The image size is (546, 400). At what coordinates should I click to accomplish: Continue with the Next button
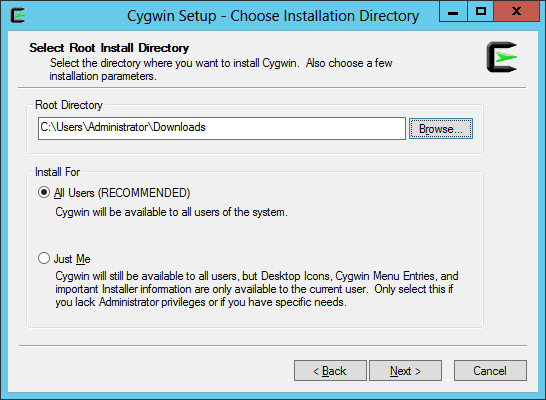click(405, 371)
